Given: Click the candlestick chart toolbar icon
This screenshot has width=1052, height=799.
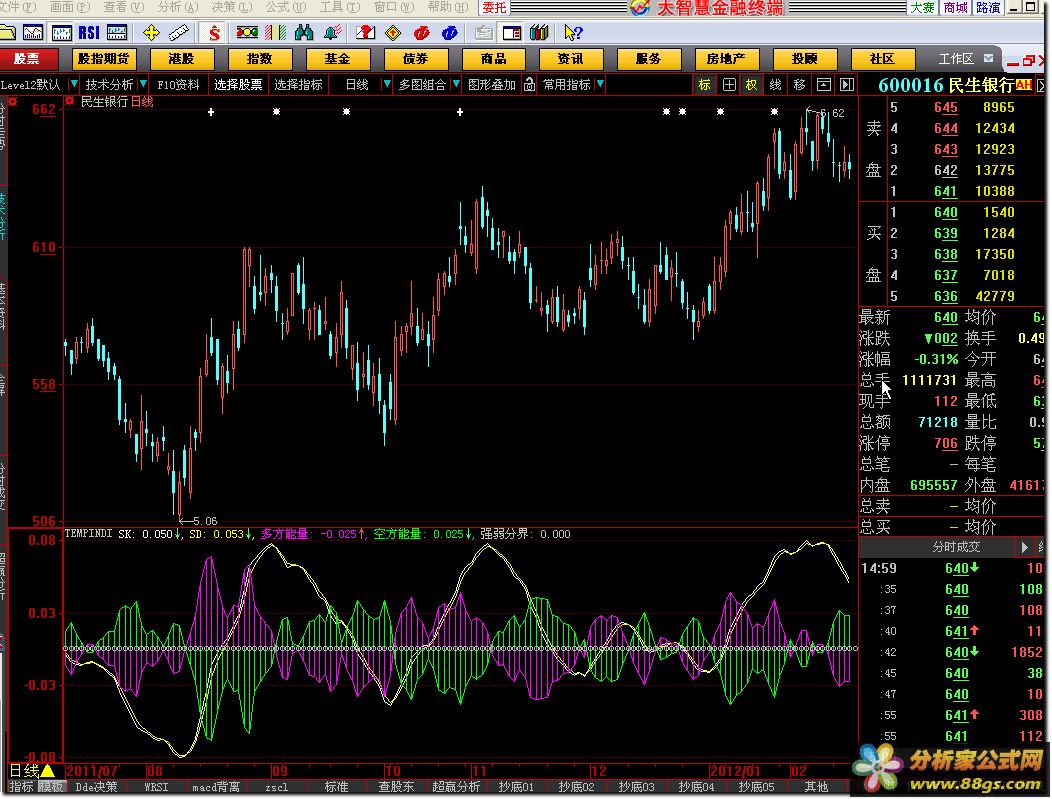Looking at the screenshot, I should point(62,32).
